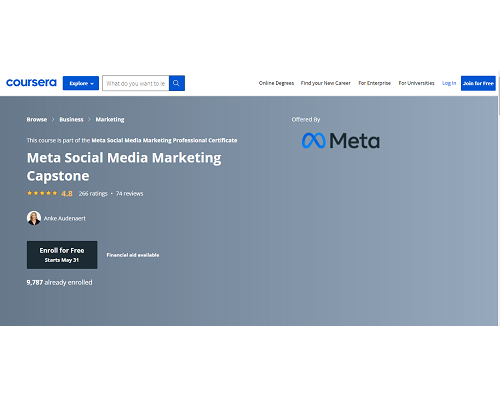The image size is (500, 400).
Task: Click the 266 ratings text
Action: pos(93,193)
